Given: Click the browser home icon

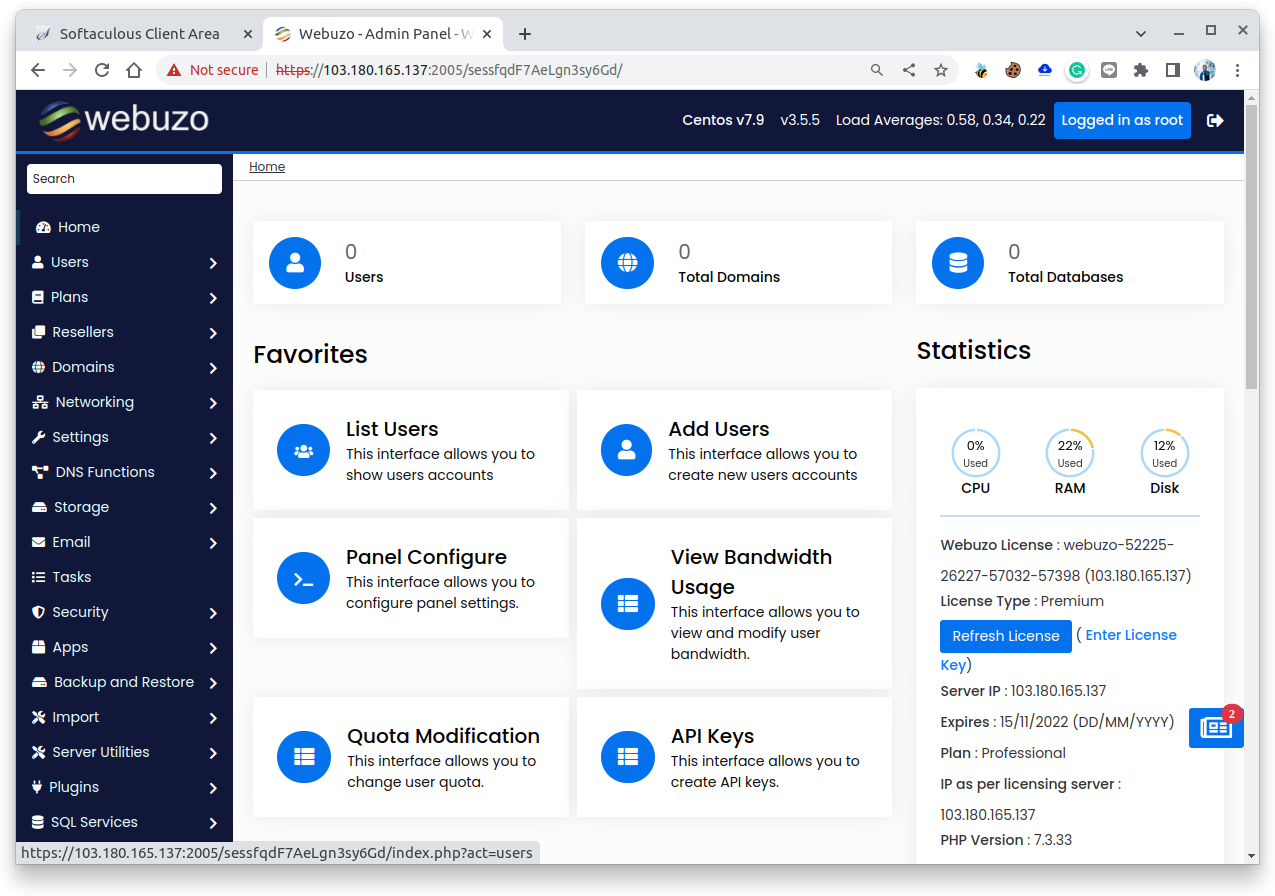Looking at the screenshot, I should coord(134,70).
